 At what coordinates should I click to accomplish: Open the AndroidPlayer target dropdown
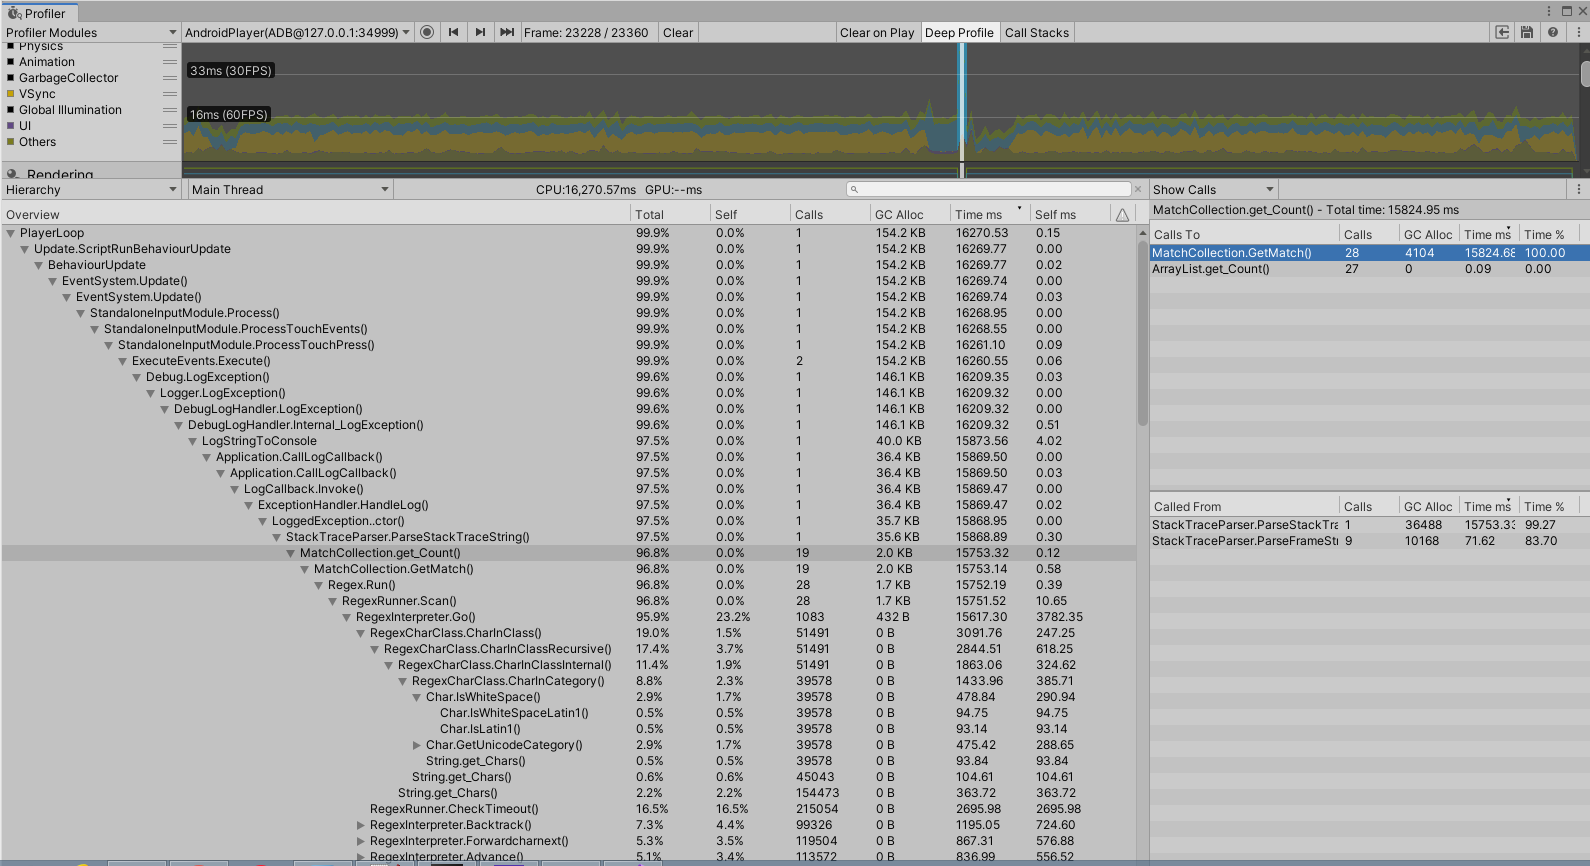pyautogui.click(x=297, y=32)
